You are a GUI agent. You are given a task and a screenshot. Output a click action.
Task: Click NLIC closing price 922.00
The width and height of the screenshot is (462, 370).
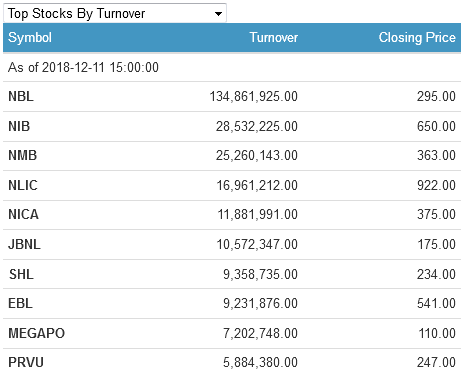pos(436,185)
